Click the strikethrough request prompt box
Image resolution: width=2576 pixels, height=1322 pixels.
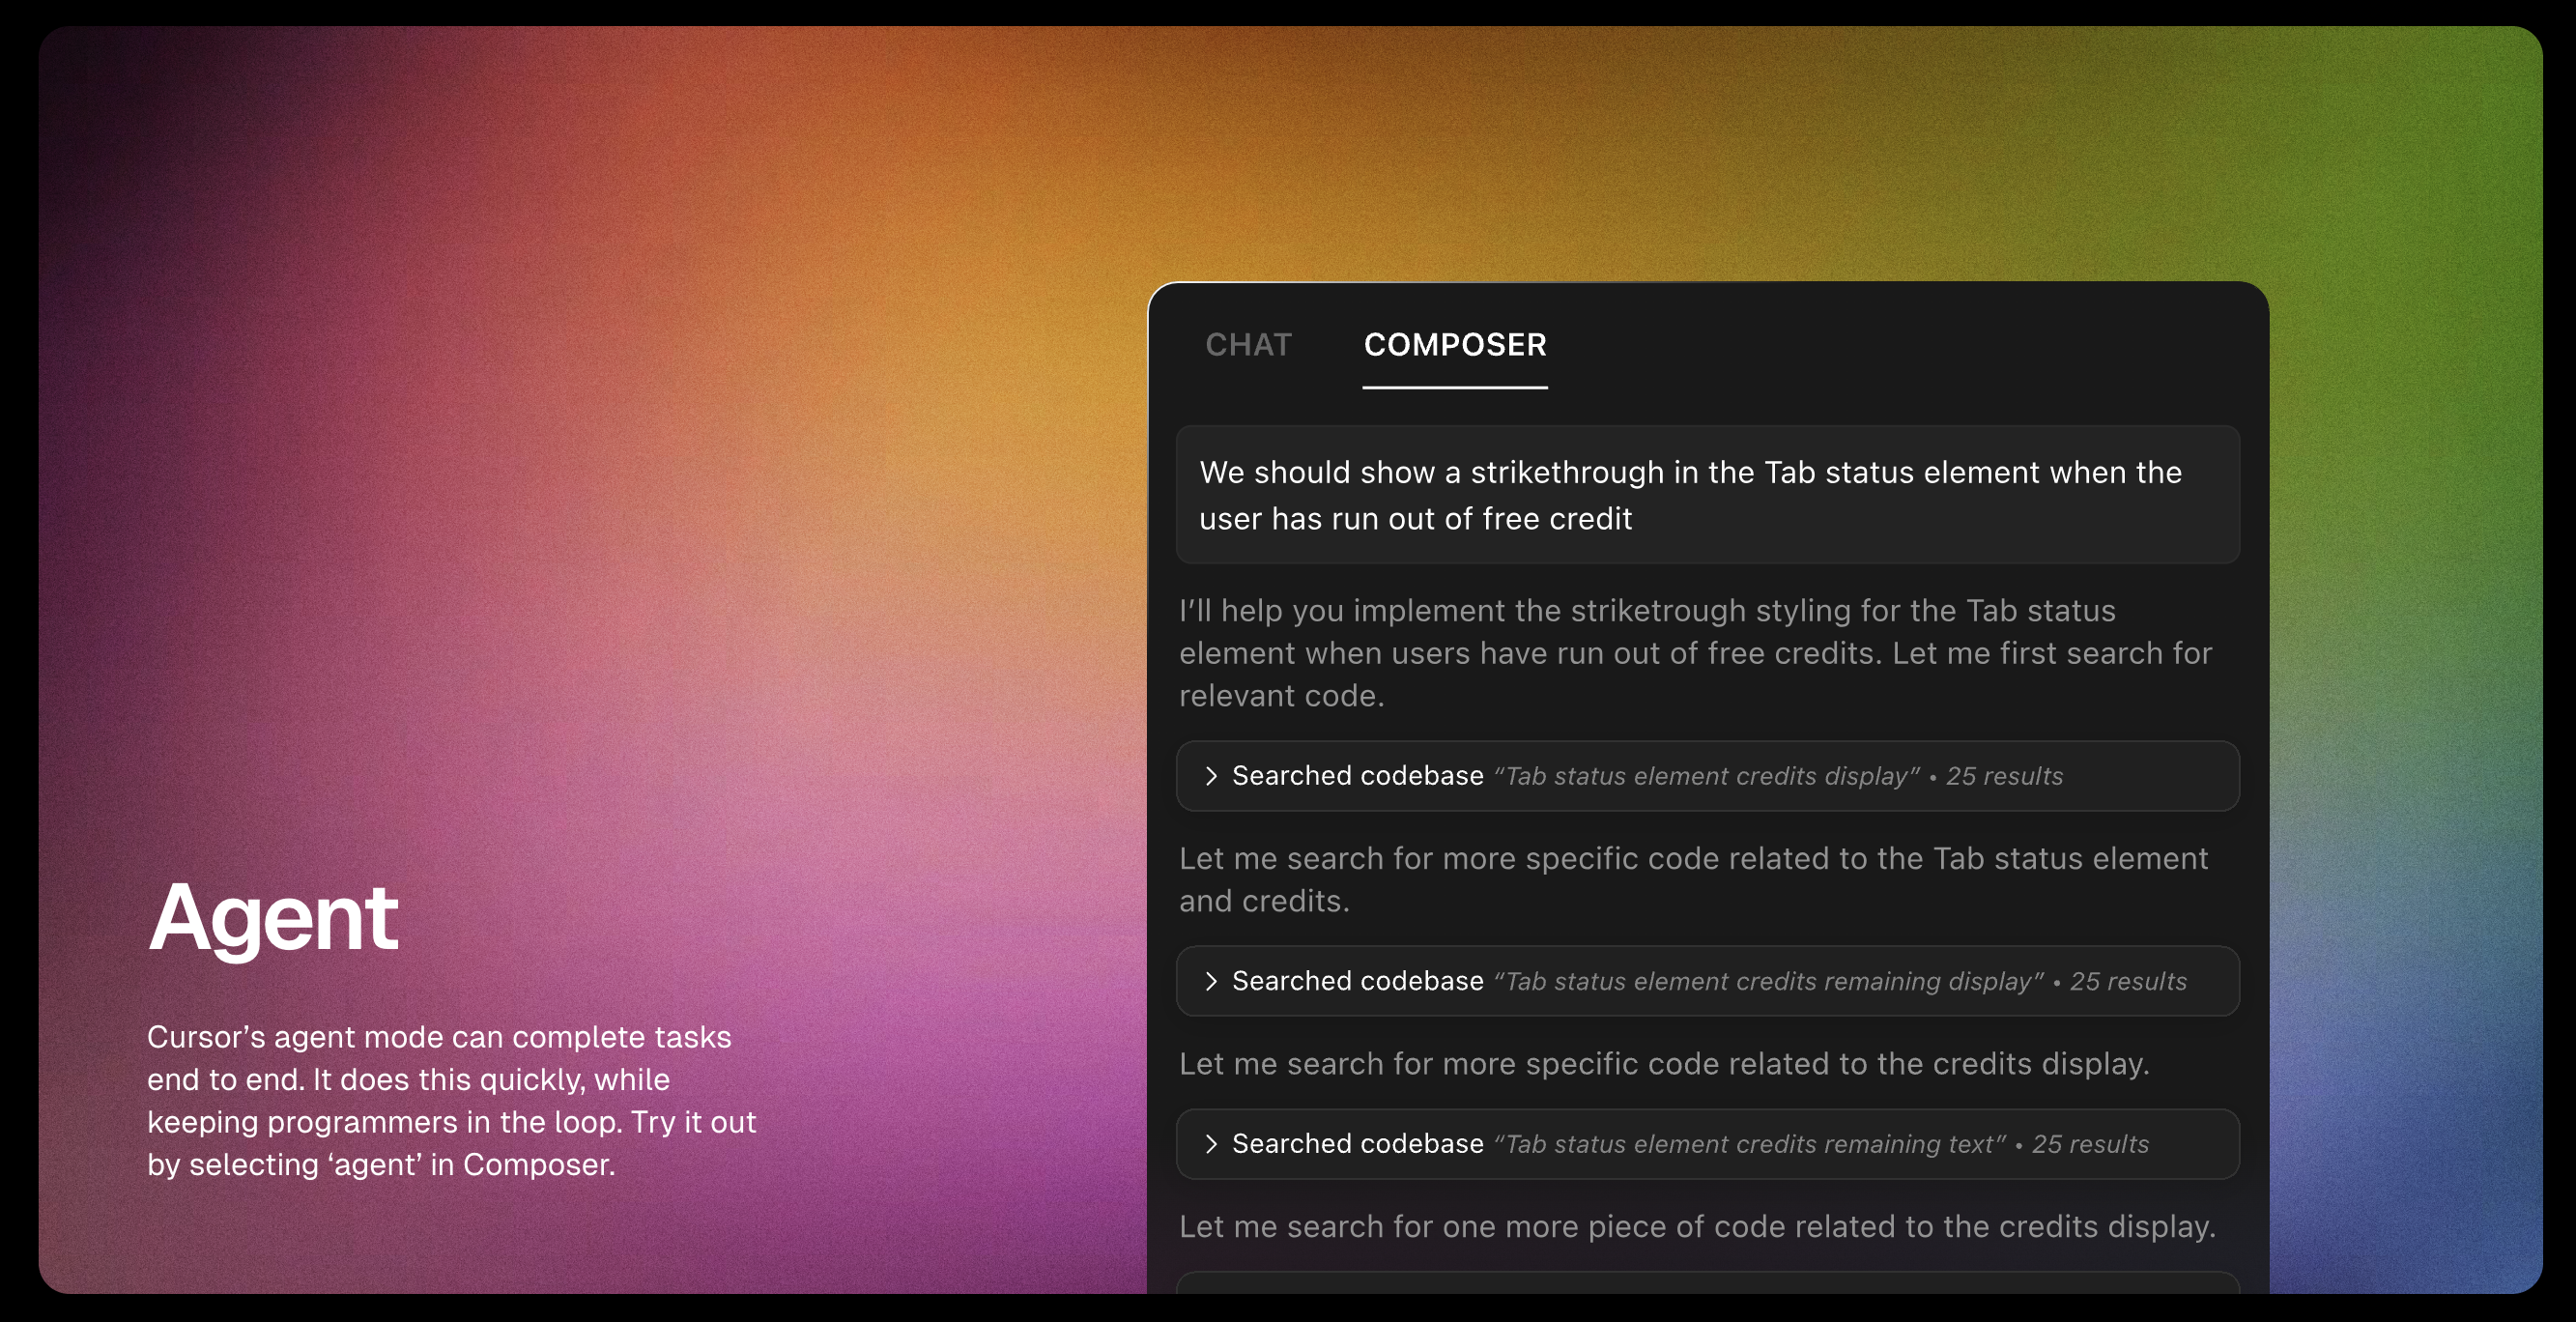tap(1706, 495)
